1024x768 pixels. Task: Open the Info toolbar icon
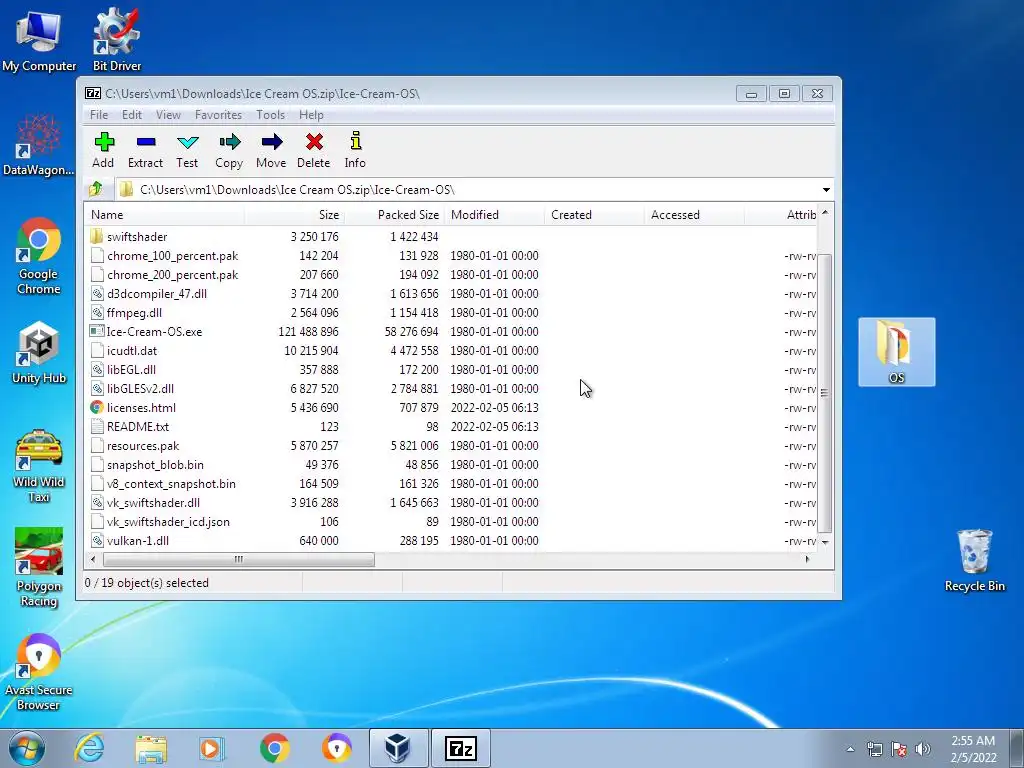click(355, 150)
